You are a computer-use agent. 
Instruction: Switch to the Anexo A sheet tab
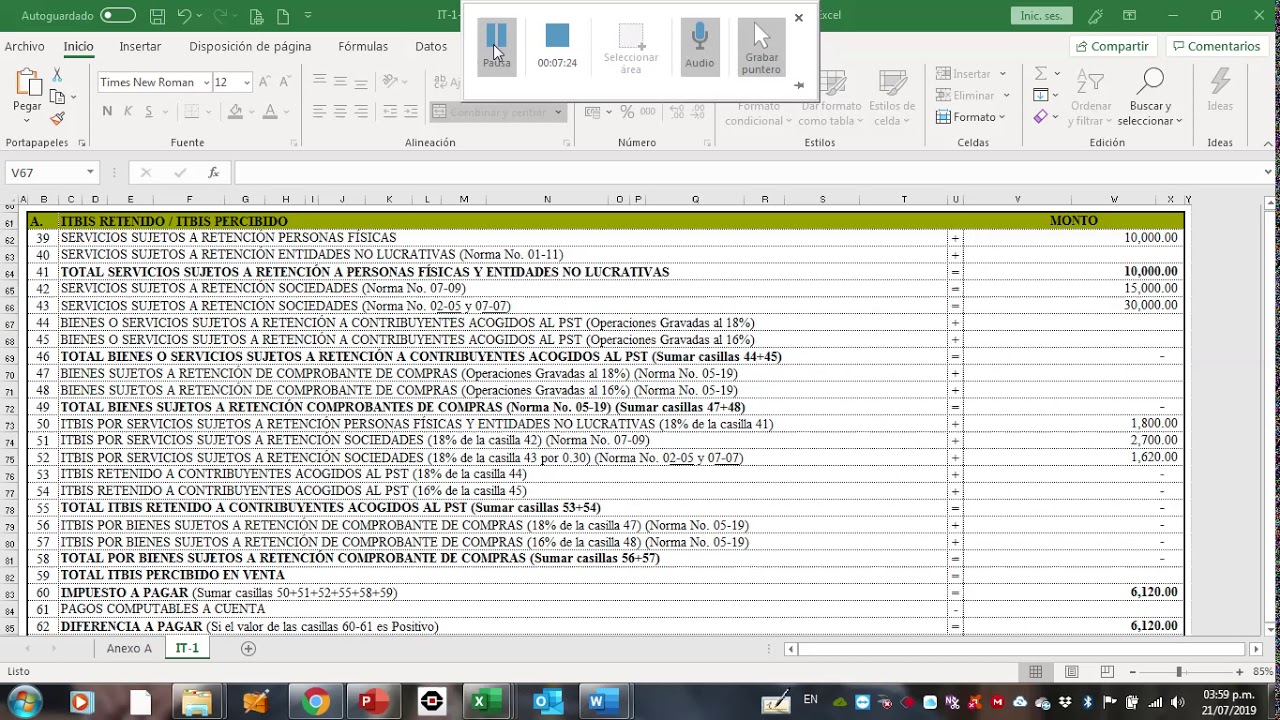(129, 649)
